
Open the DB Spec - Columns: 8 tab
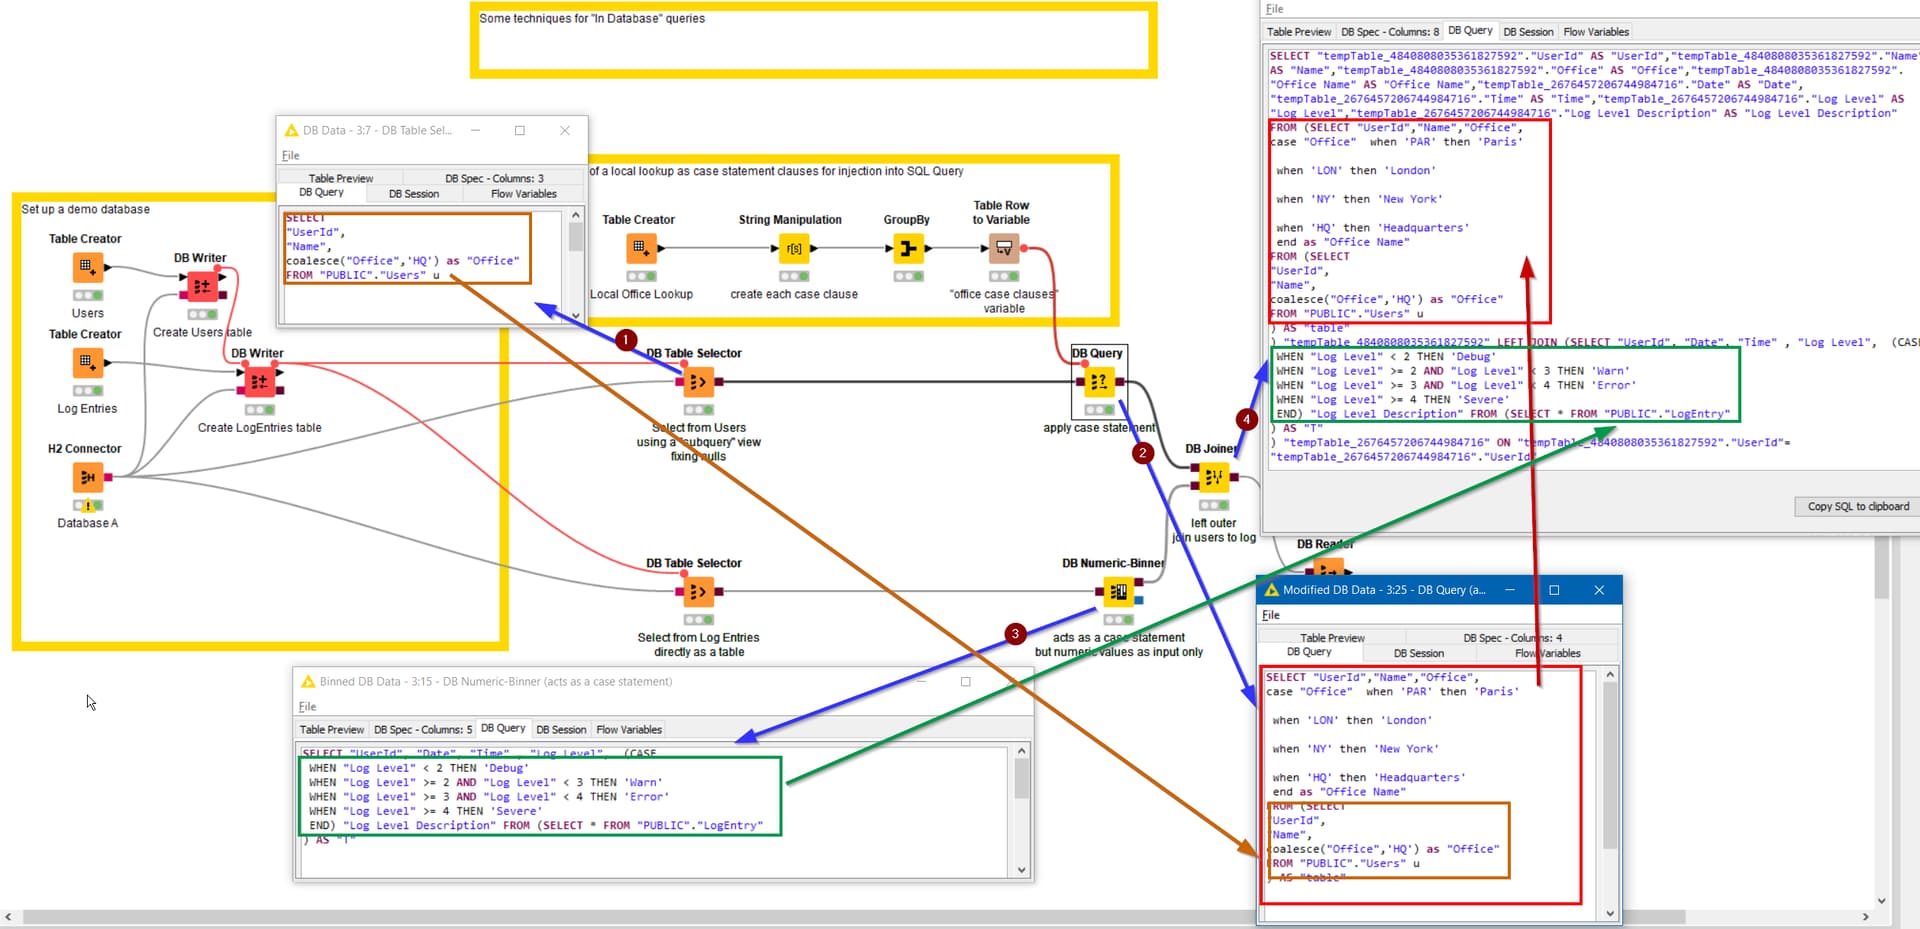tap(1390, 31)
